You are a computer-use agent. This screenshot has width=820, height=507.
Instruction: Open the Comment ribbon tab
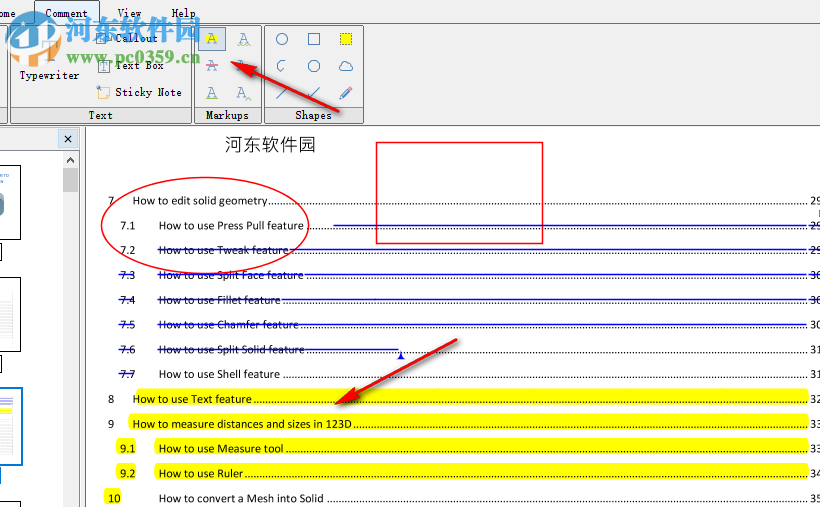point(66,13)
